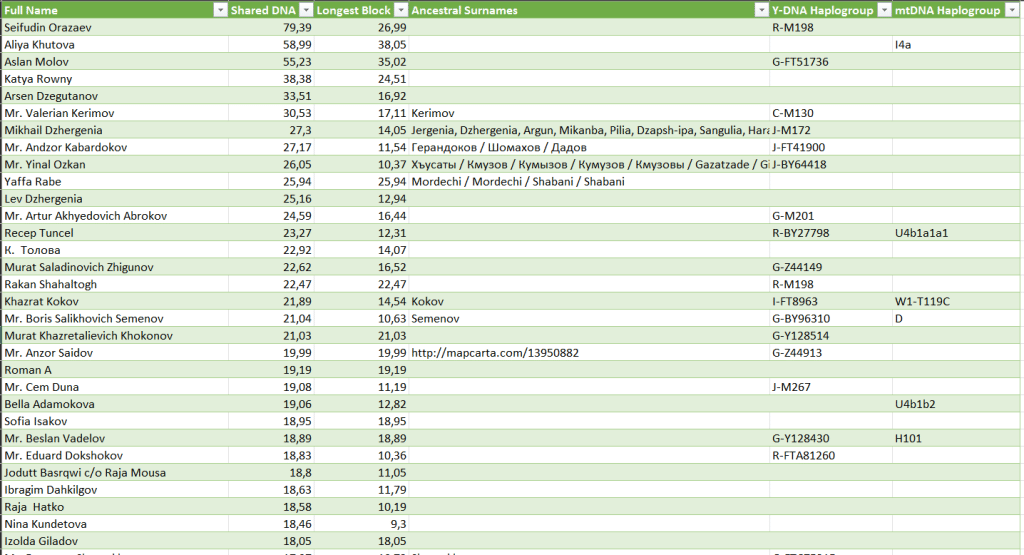
Task: Click the W1-T119C haplogroup cell
Action: 922,301
